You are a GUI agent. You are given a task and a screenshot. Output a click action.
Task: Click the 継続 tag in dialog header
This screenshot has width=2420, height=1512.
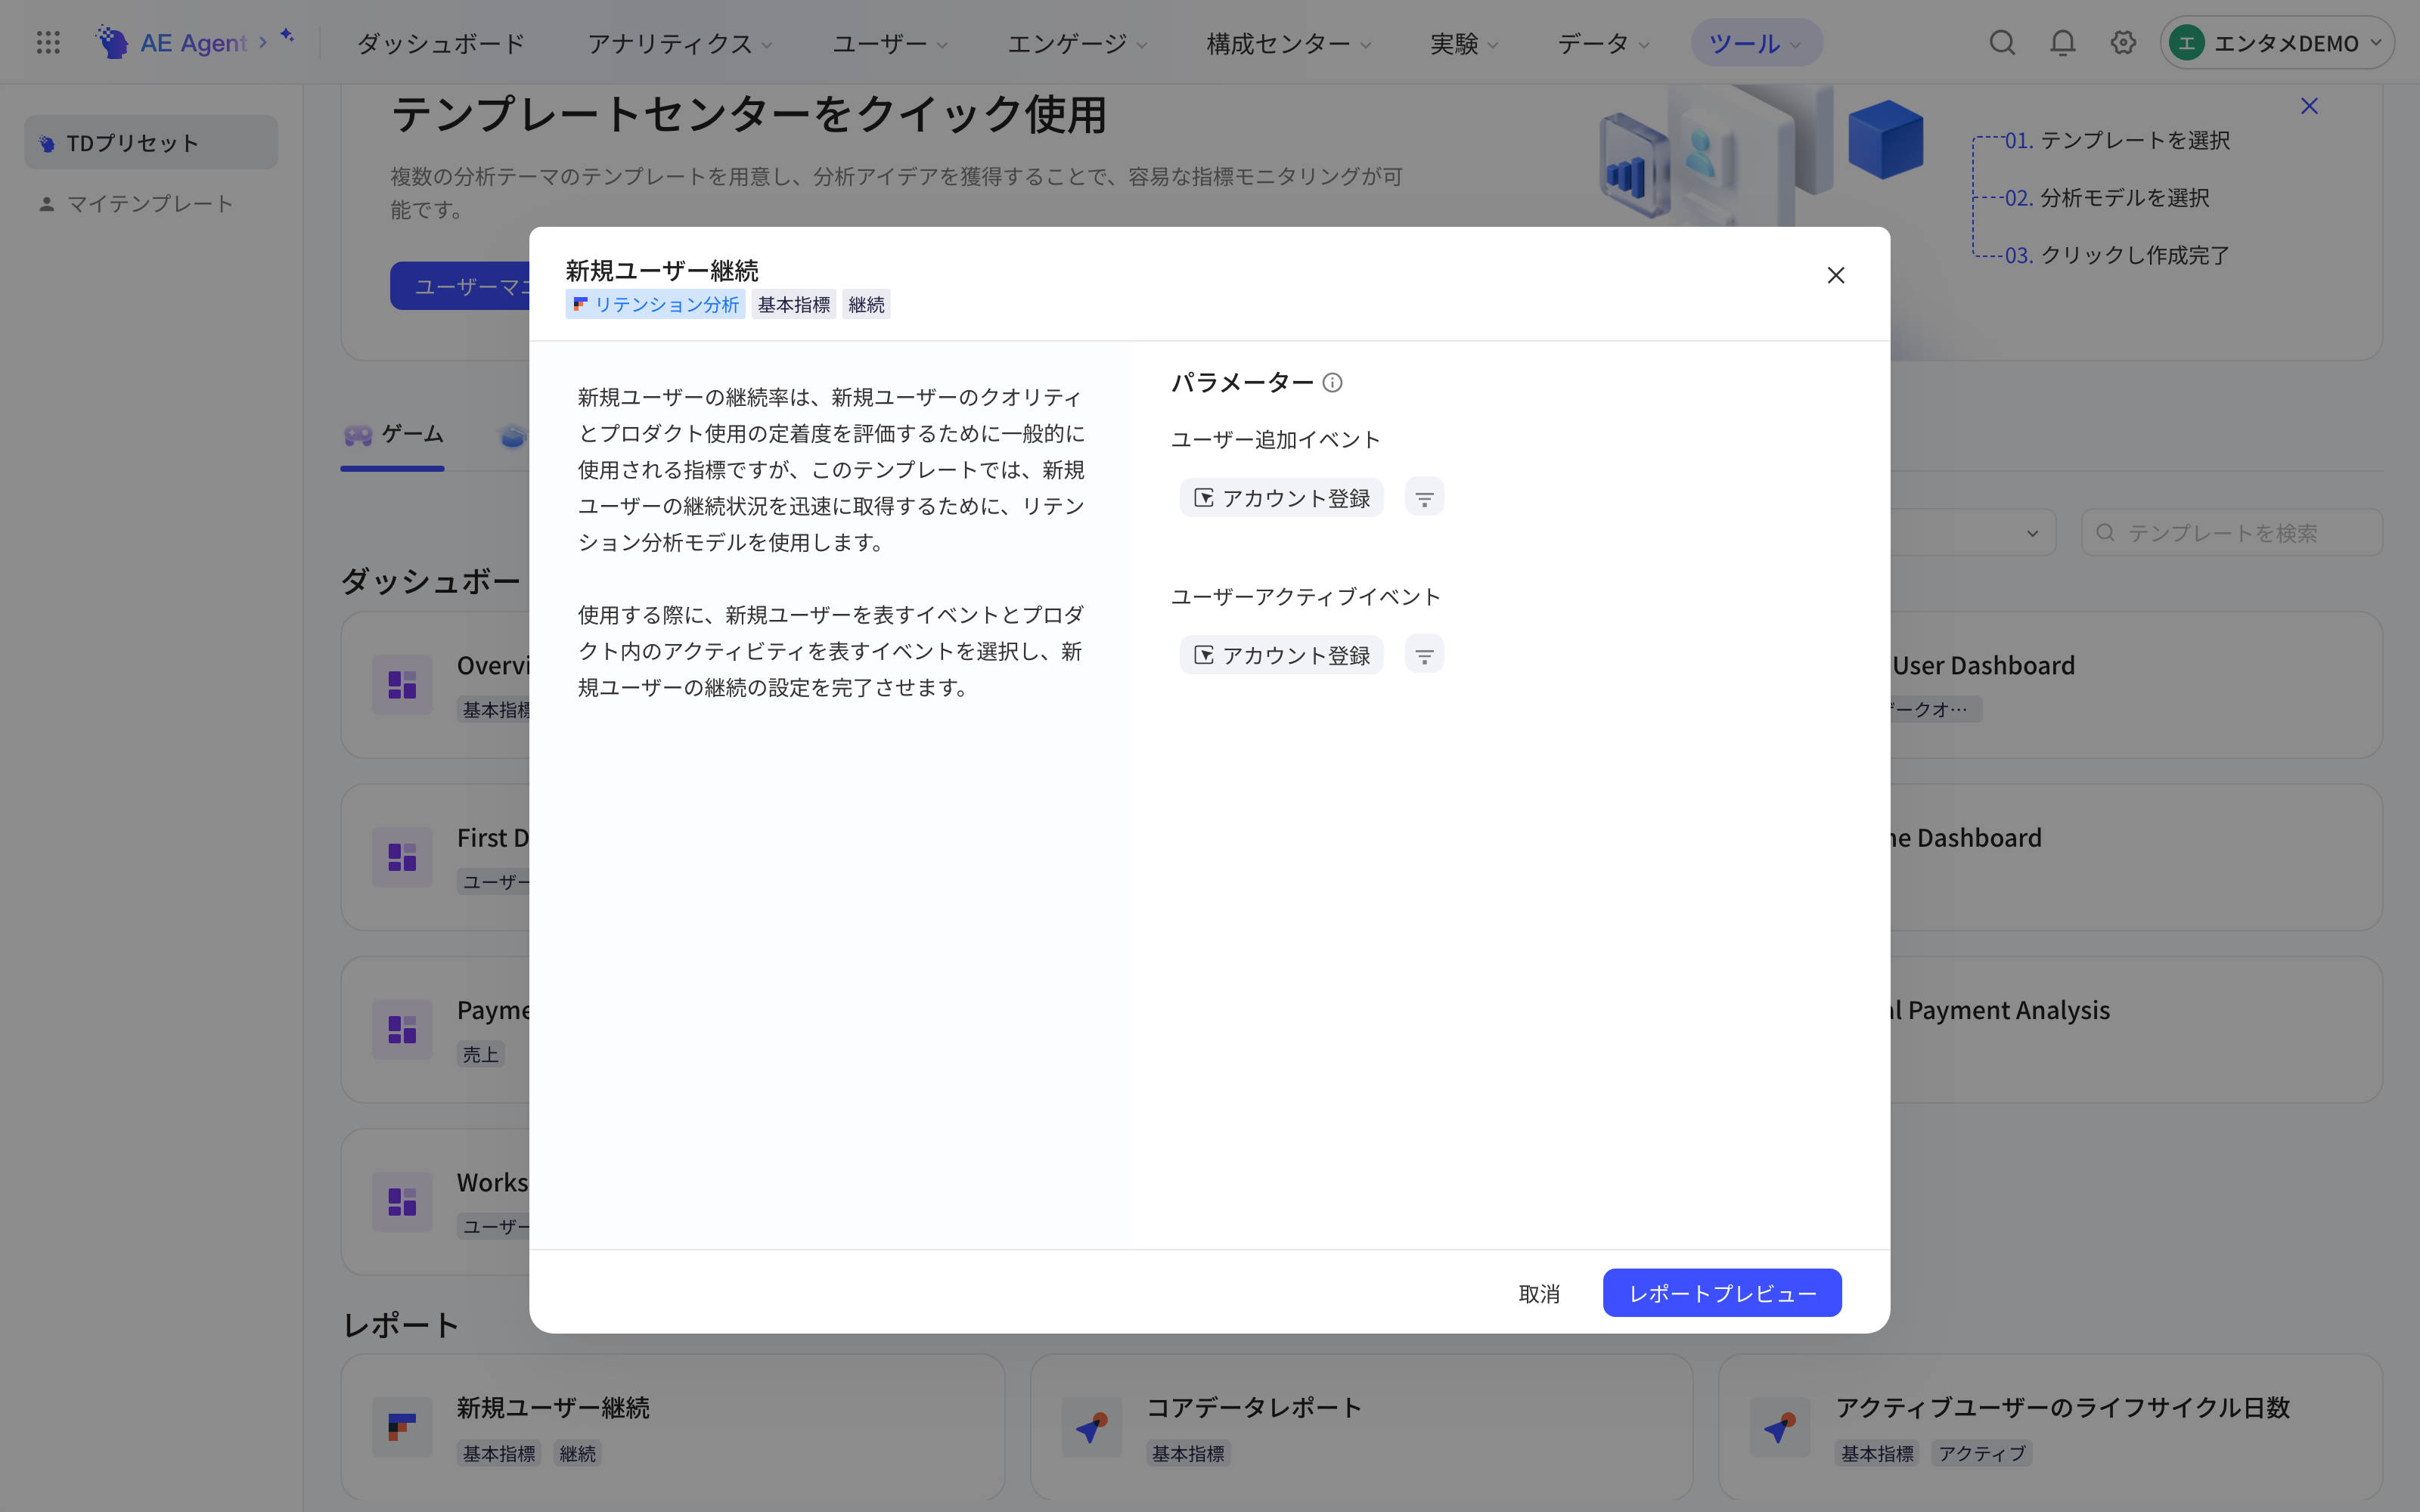coord(866,304)
